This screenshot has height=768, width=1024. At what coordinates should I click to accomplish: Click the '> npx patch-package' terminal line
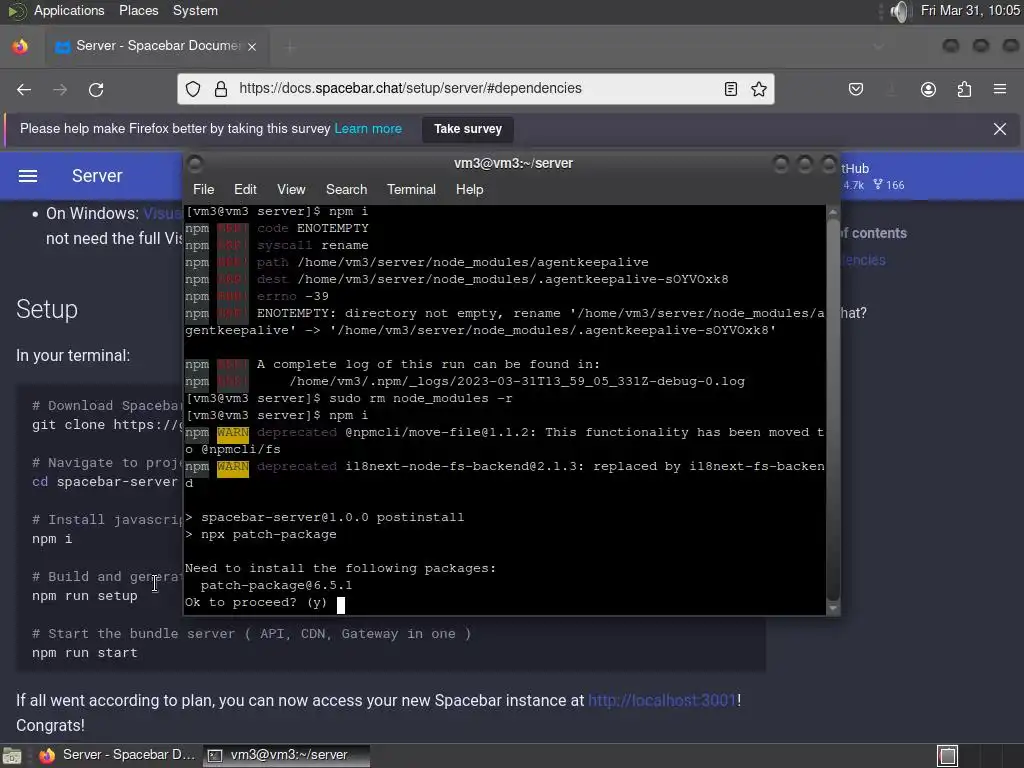(261, 534)
